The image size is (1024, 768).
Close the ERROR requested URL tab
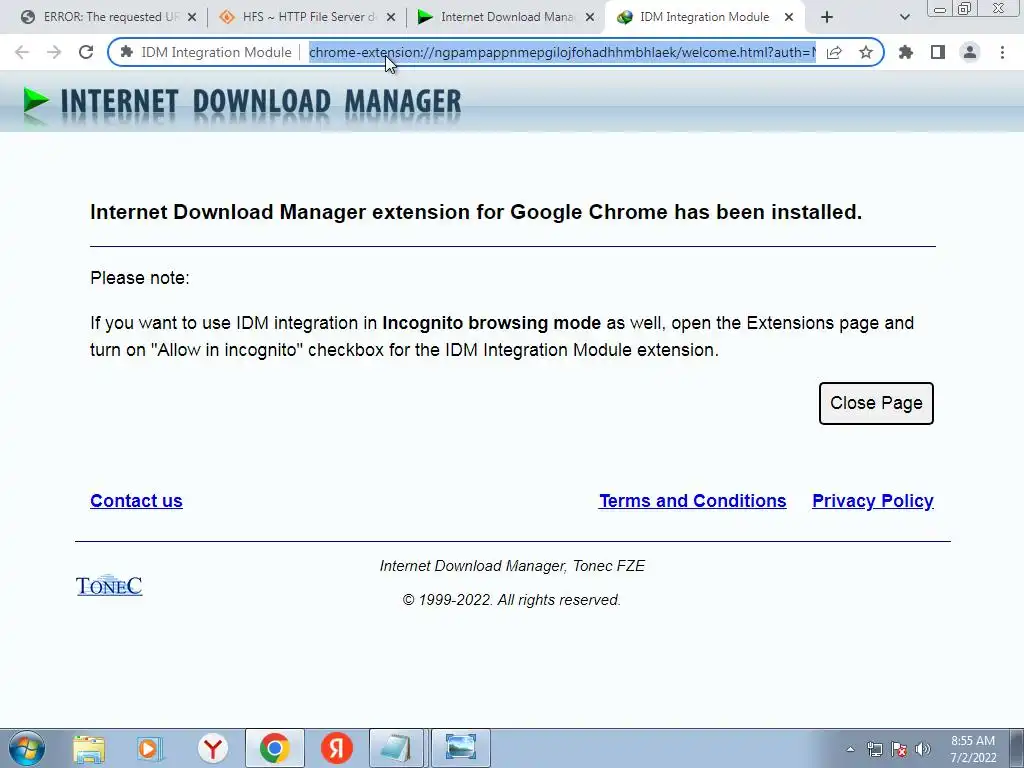[192, 17]
